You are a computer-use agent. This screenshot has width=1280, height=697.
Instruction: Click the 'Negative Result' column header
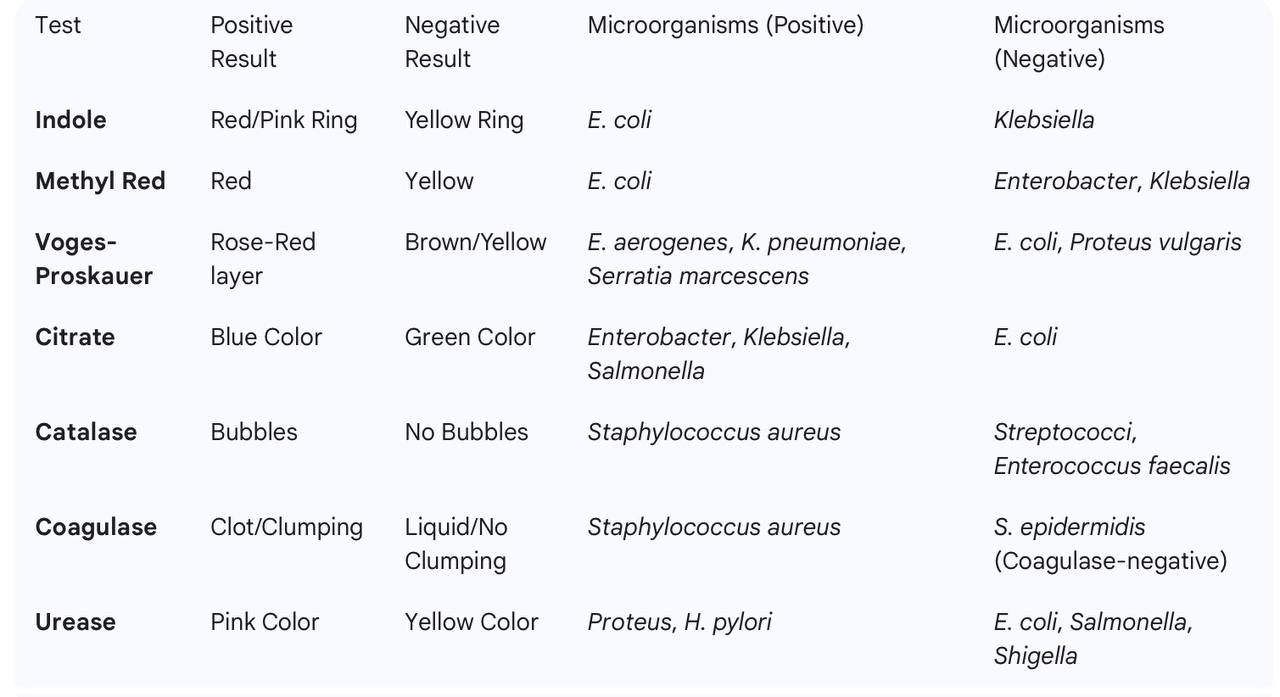[451, 42]
